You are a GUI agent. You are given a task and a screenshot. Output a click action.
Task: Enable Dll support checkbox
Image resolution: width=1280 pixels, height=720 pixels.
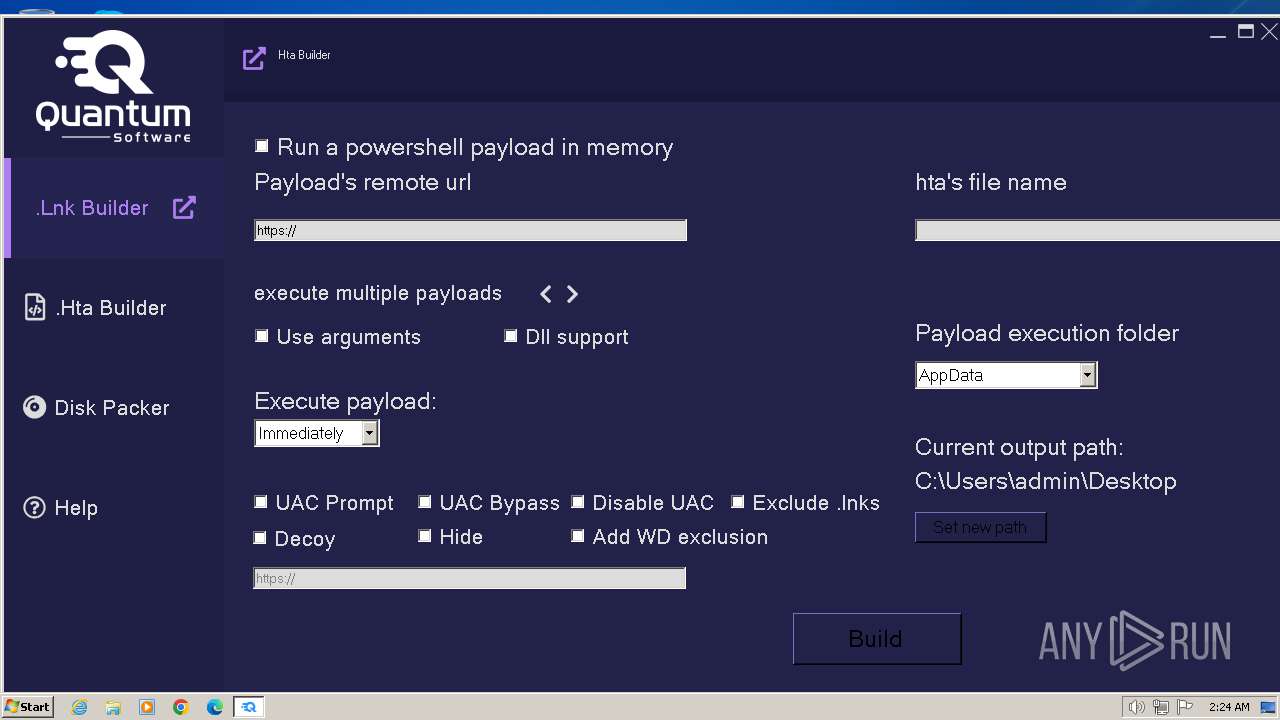511,336
